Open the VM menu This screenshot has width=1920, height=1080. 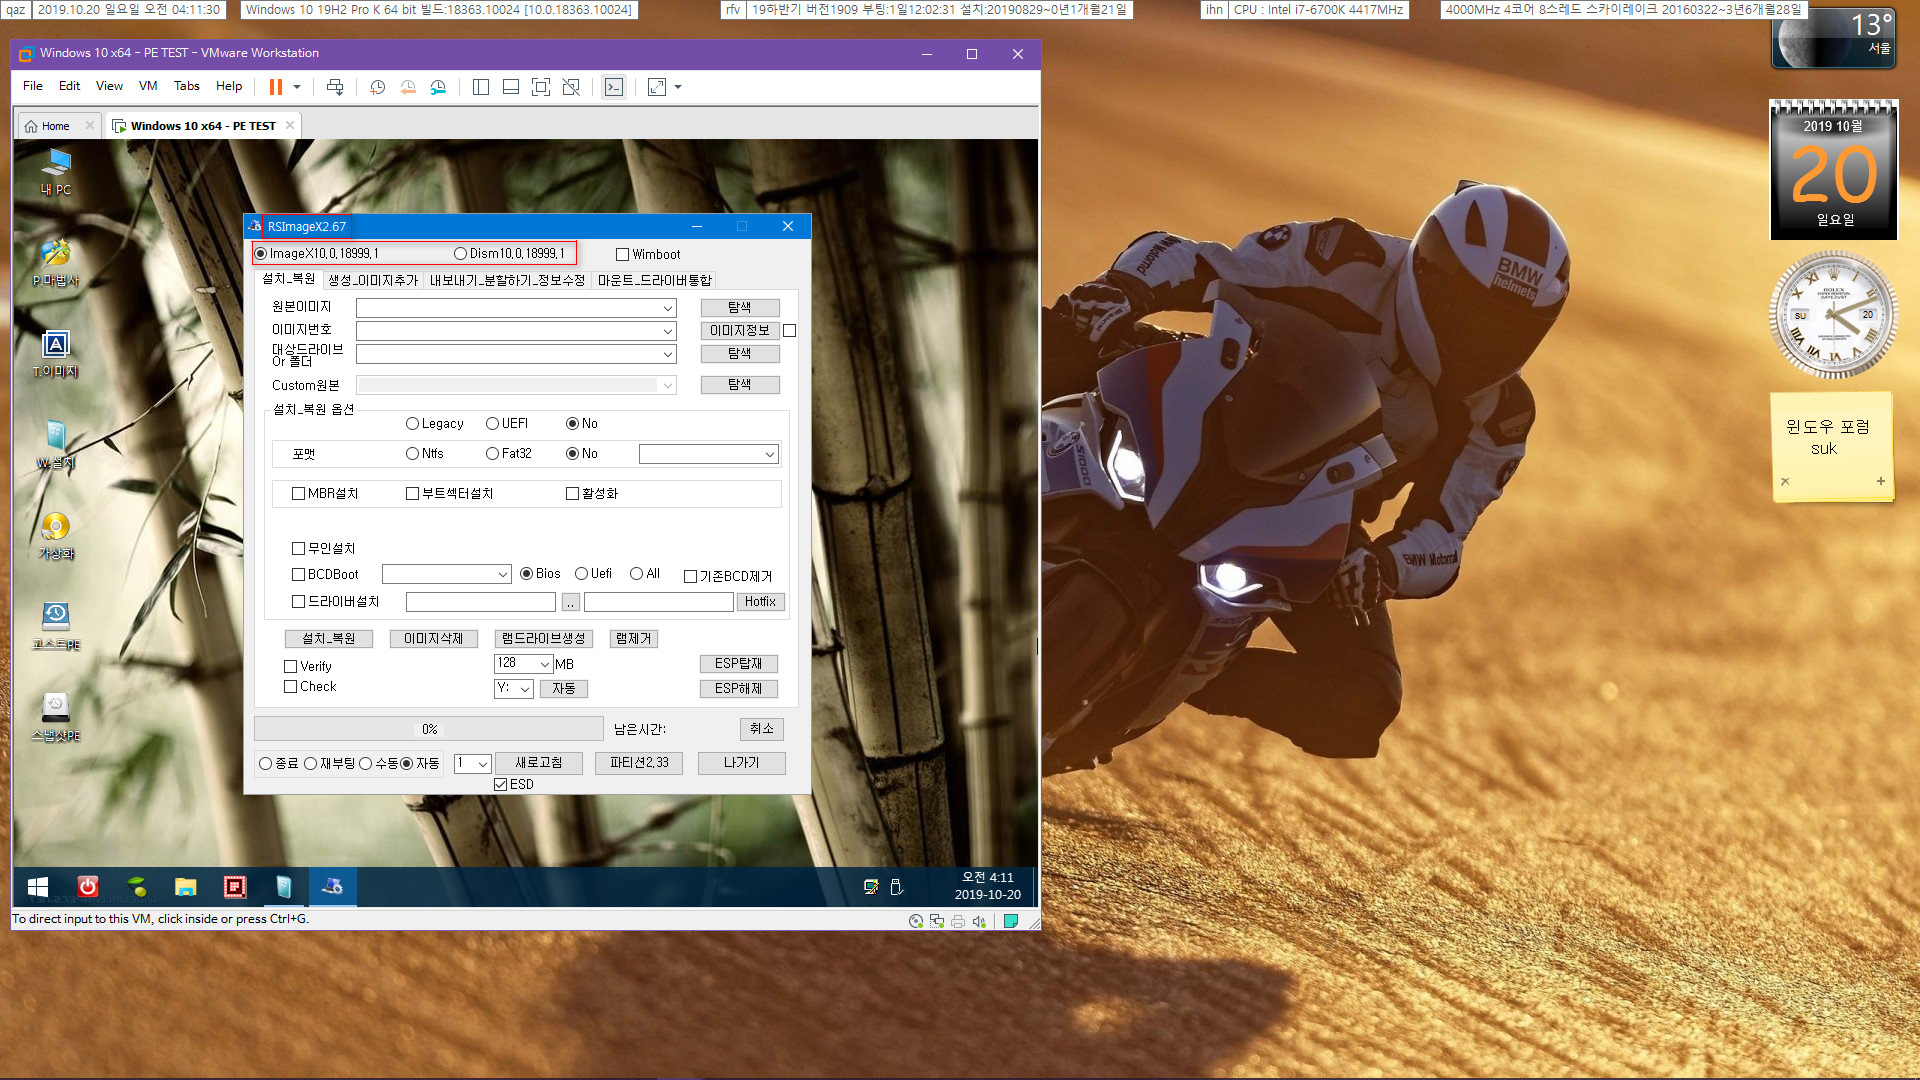coord(148,86)
